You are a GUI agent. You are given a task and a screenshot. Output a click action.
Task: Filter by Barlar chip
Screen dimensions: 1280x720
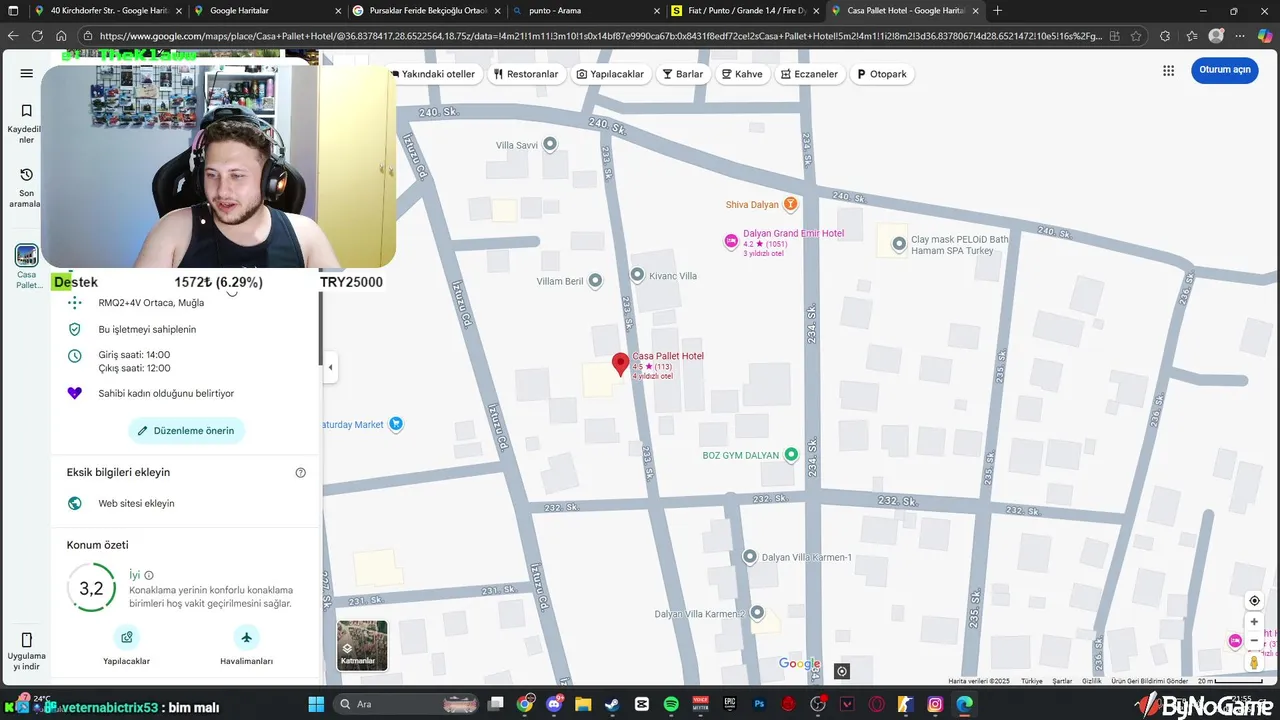(x=683, y=74)
